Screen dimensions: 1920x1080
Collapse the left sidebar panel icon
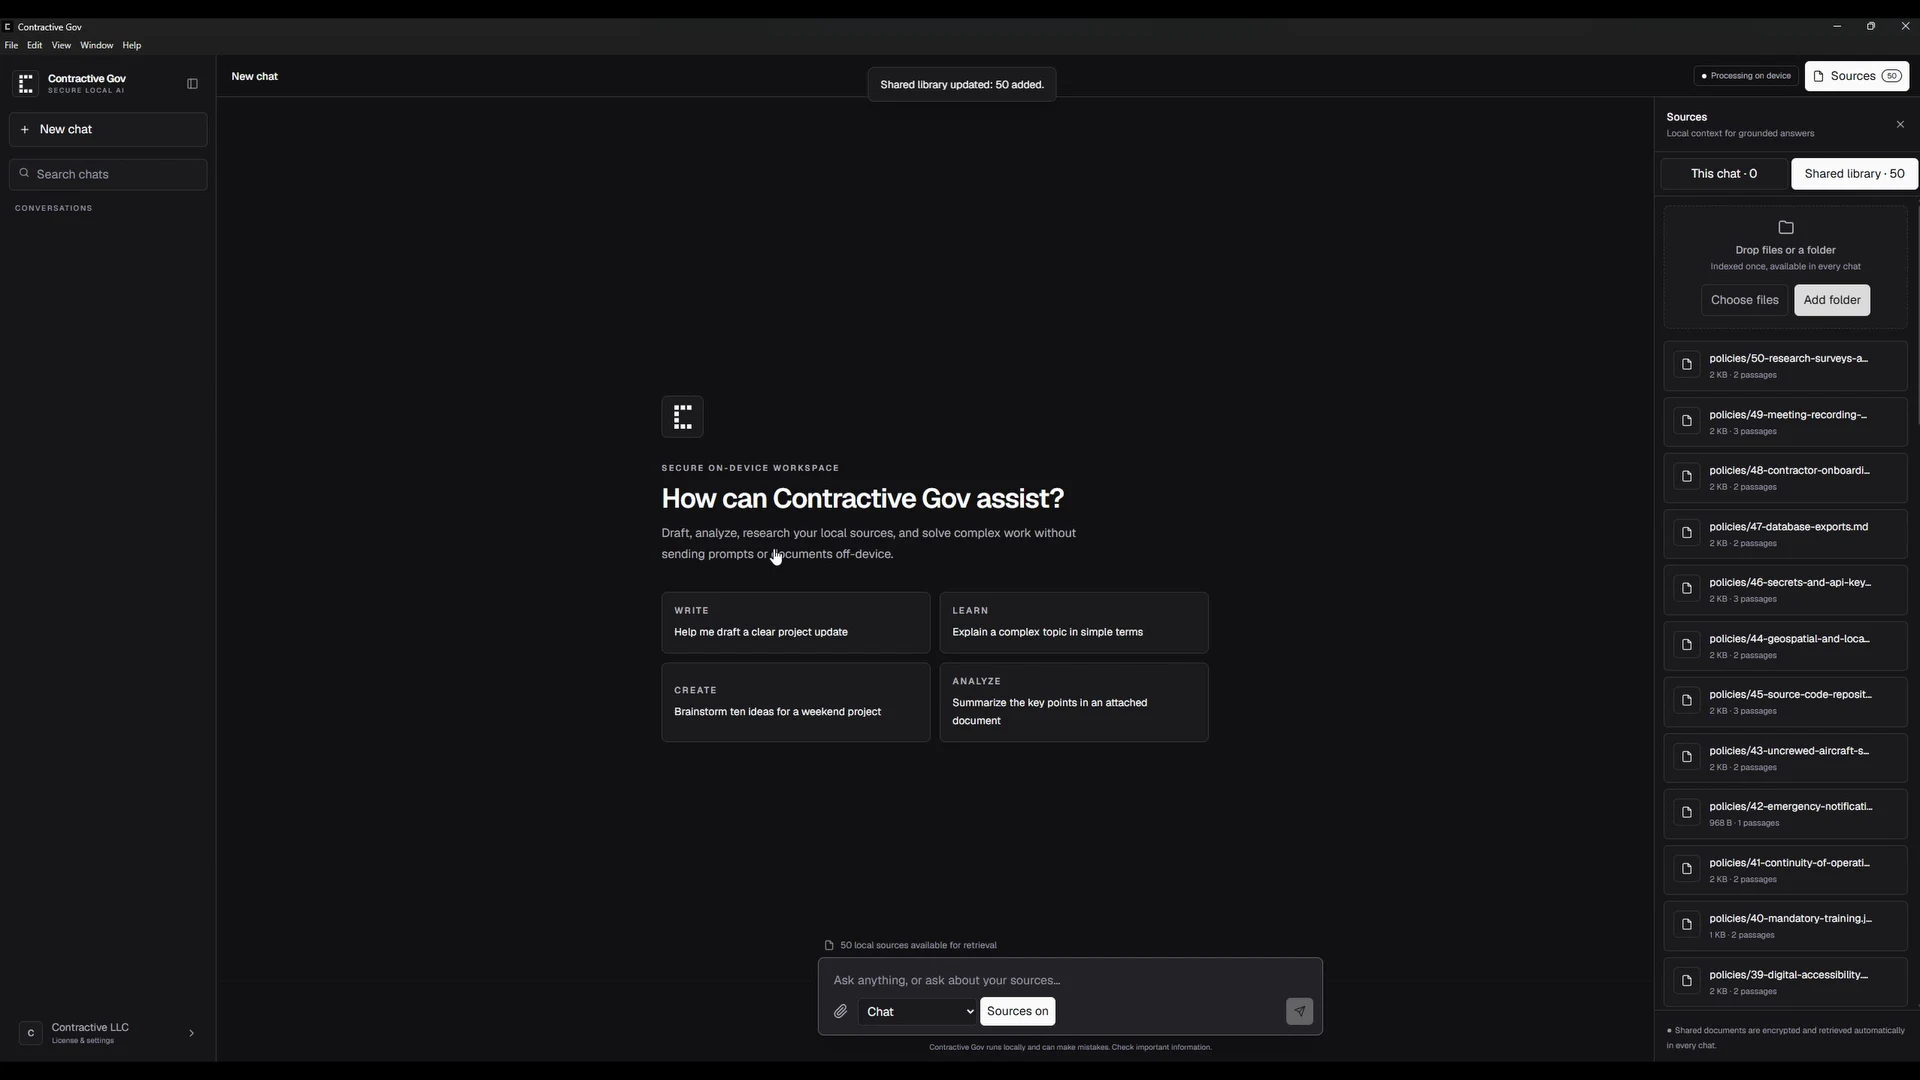tap(192, 84)
